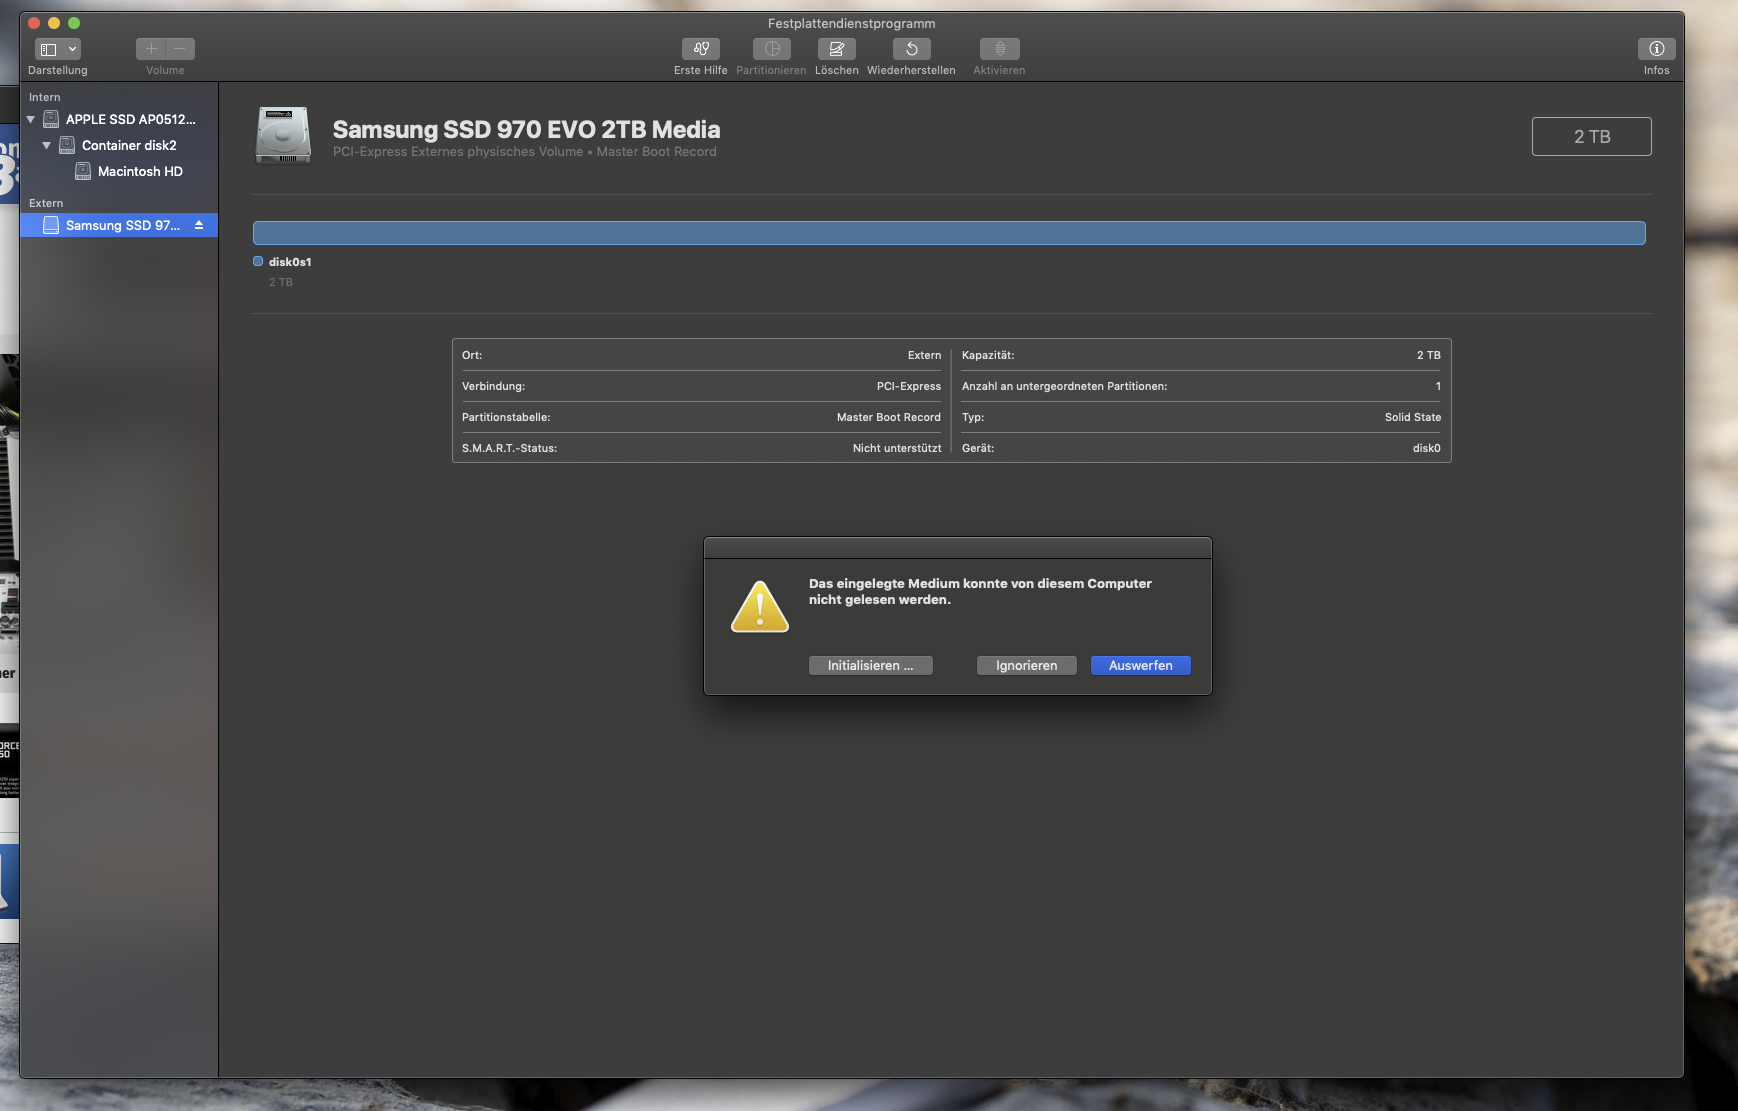The image size is (1738, 1111).
Task: Click the Löschen erase icon
Action: coord(836,49)
